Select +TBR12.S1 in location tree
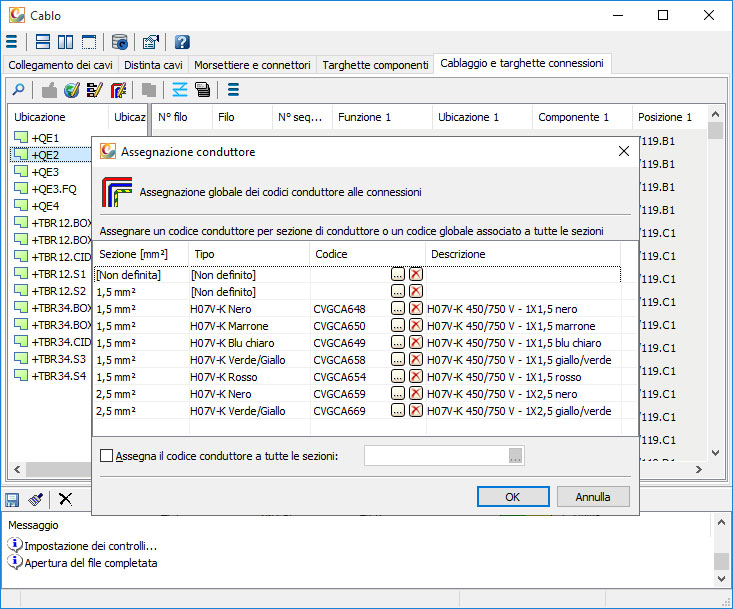Viewport: 733px width, 609px height. (x=58, y=274)
